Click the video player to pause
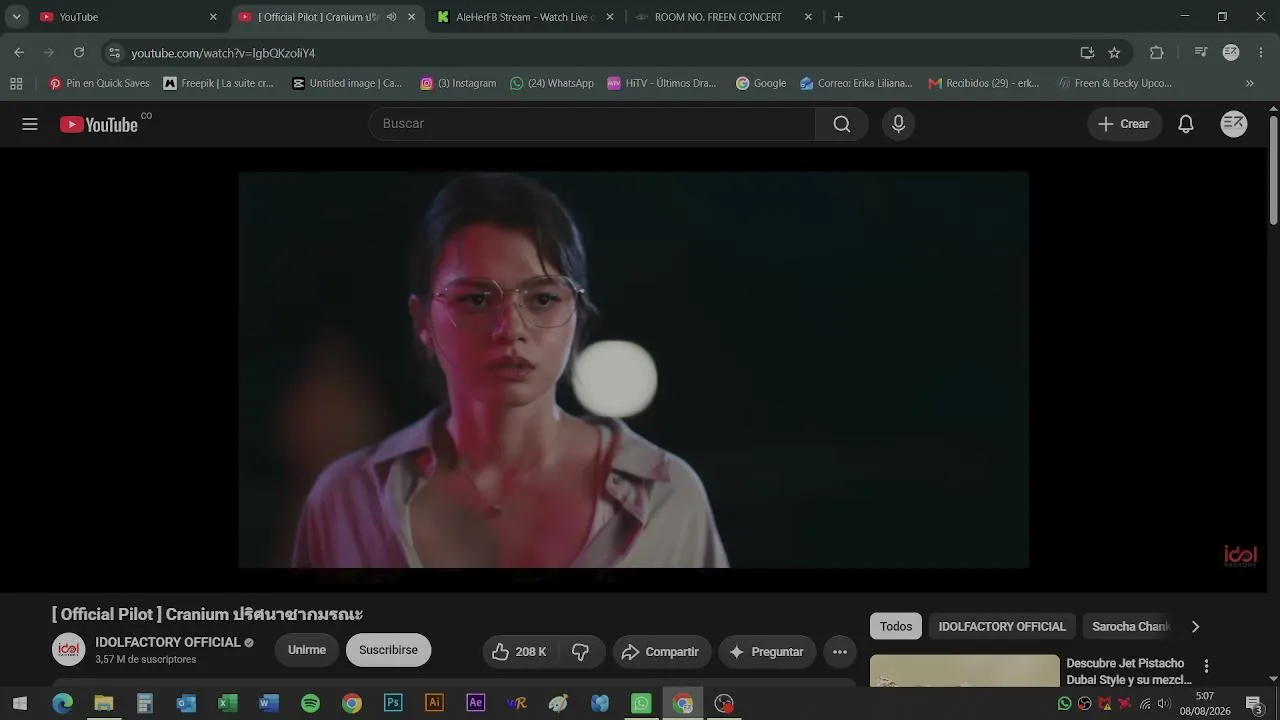1280x720 pixels. pos(633,369)
